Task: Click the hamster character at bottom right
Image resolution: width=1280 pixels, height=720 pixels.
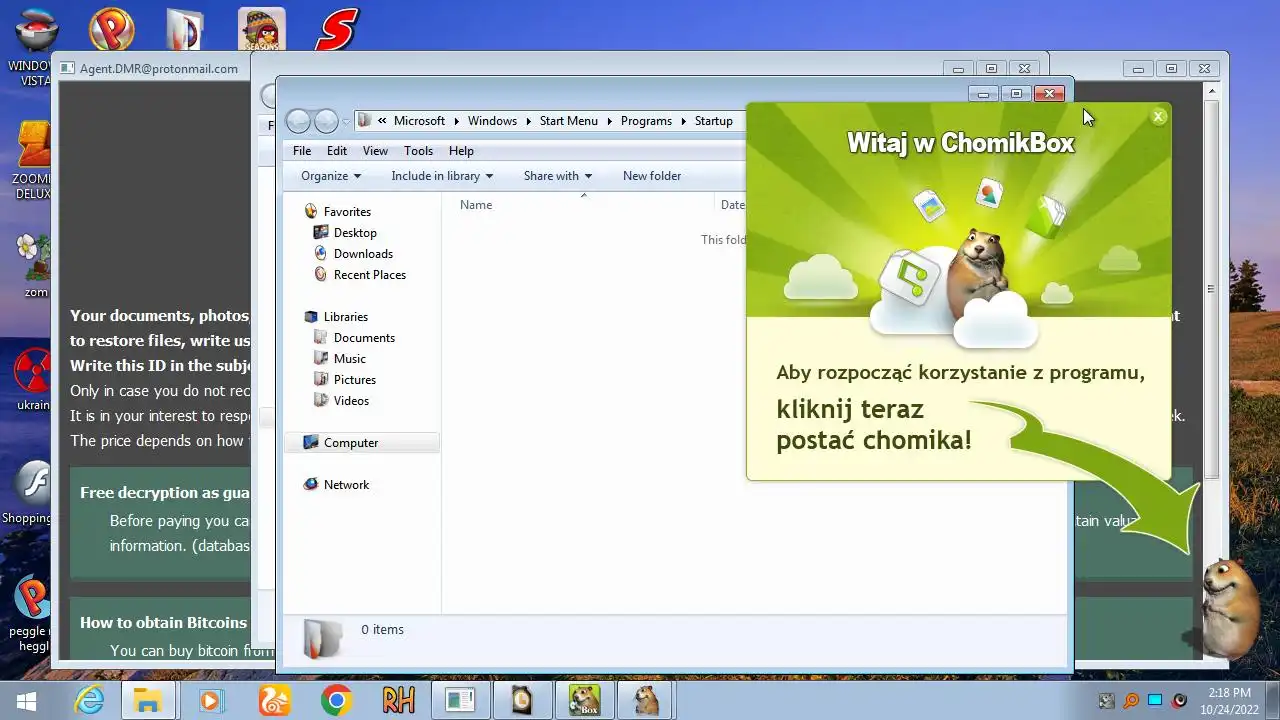Action: coord(1228,607)
